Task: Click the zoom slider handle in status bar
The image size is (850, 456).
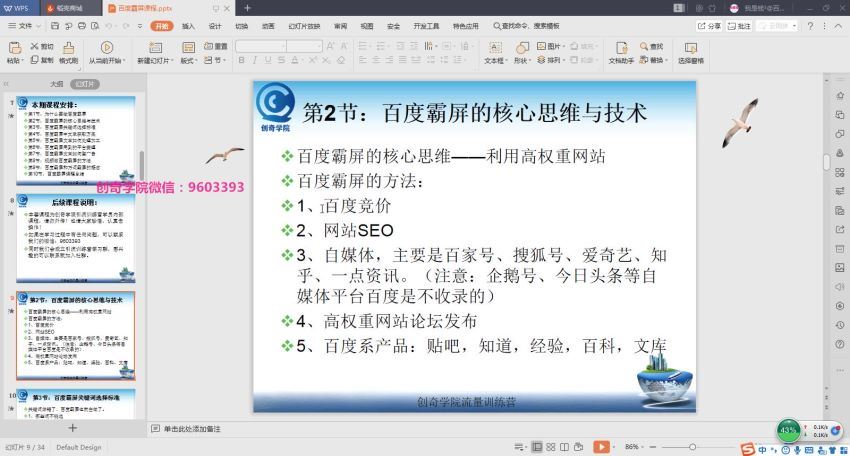Action: 692,447
